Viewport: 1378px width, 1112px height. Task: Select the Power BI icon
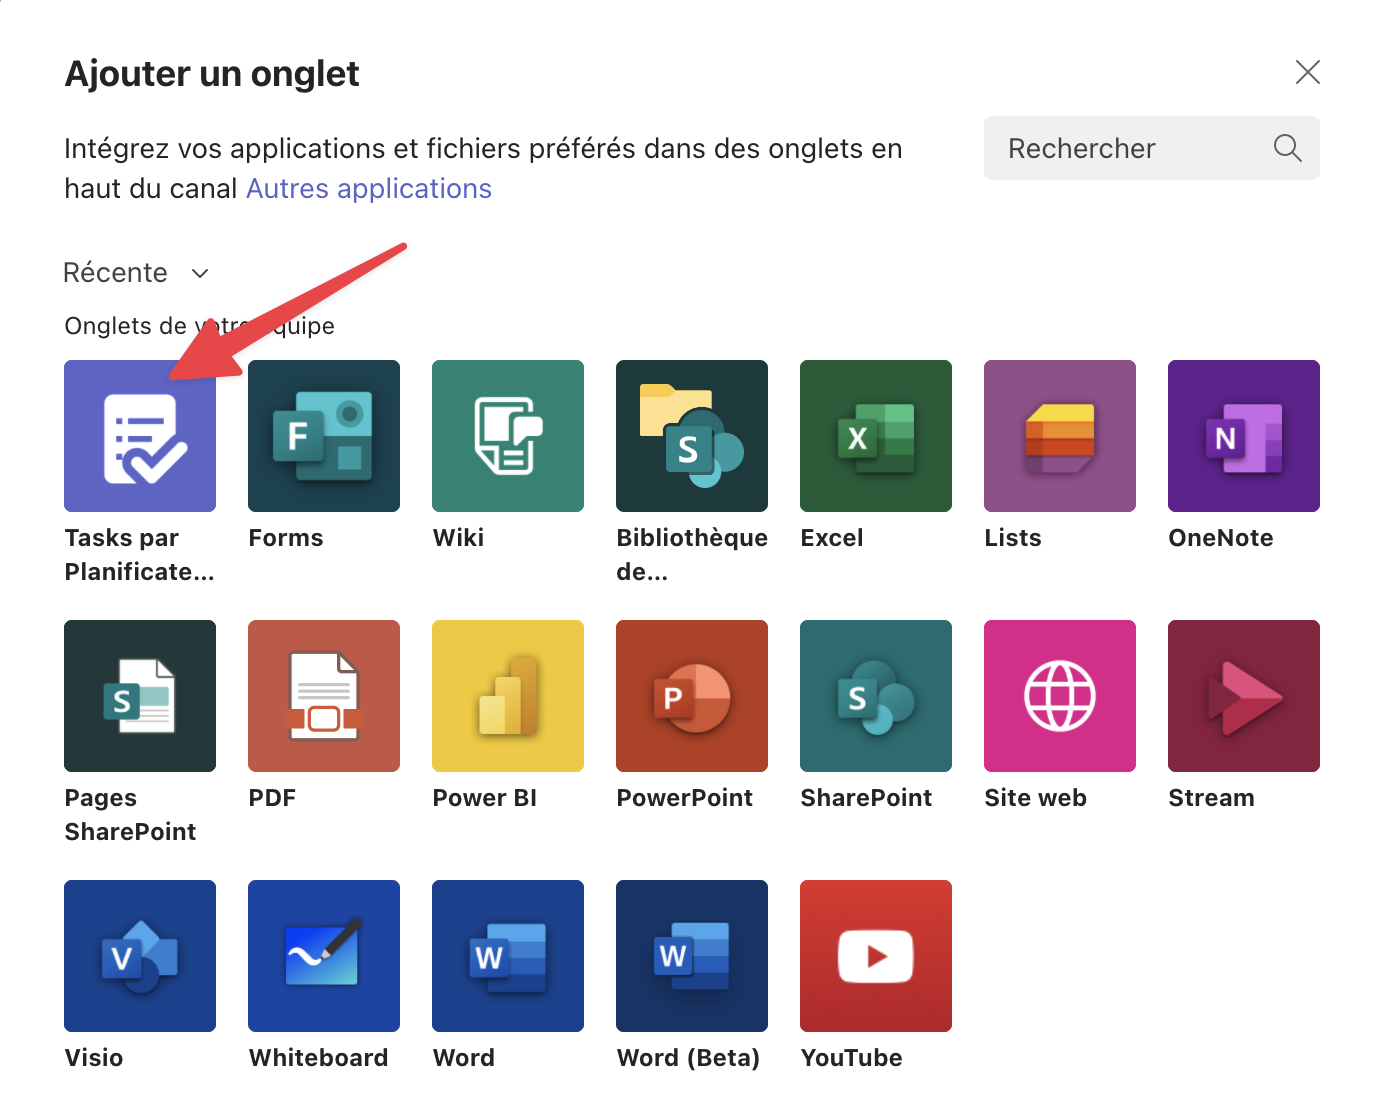point(508,696)
